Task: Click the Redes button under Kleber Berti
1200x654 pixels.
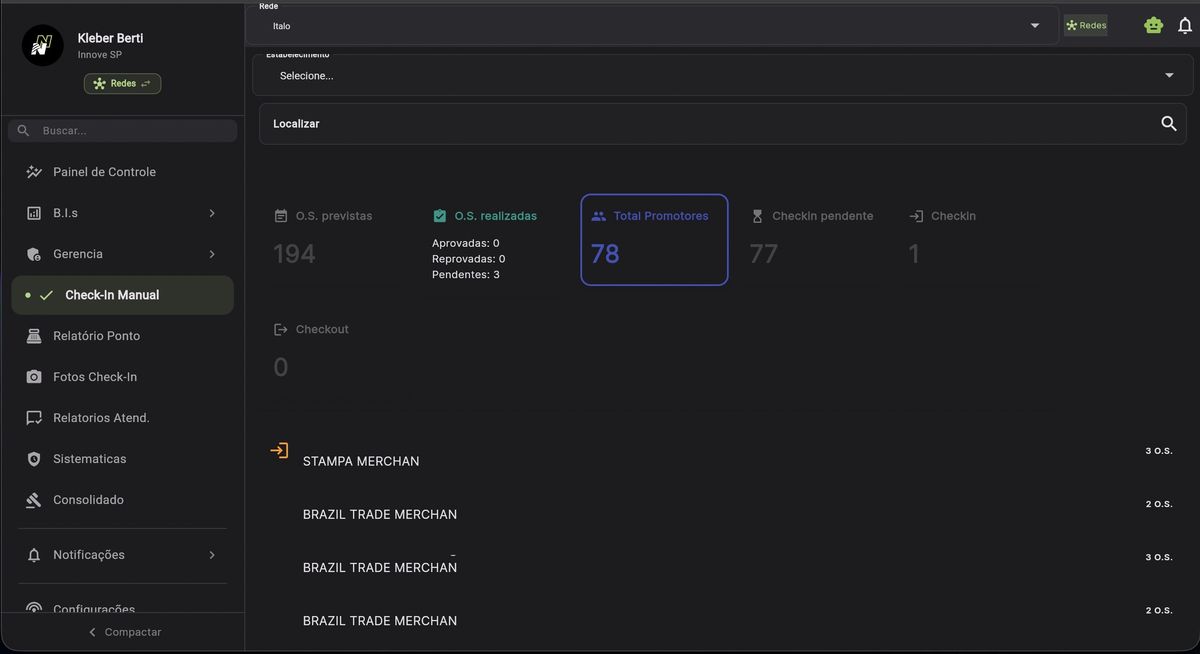Action: pyautogui.click(x=122, y=83)
